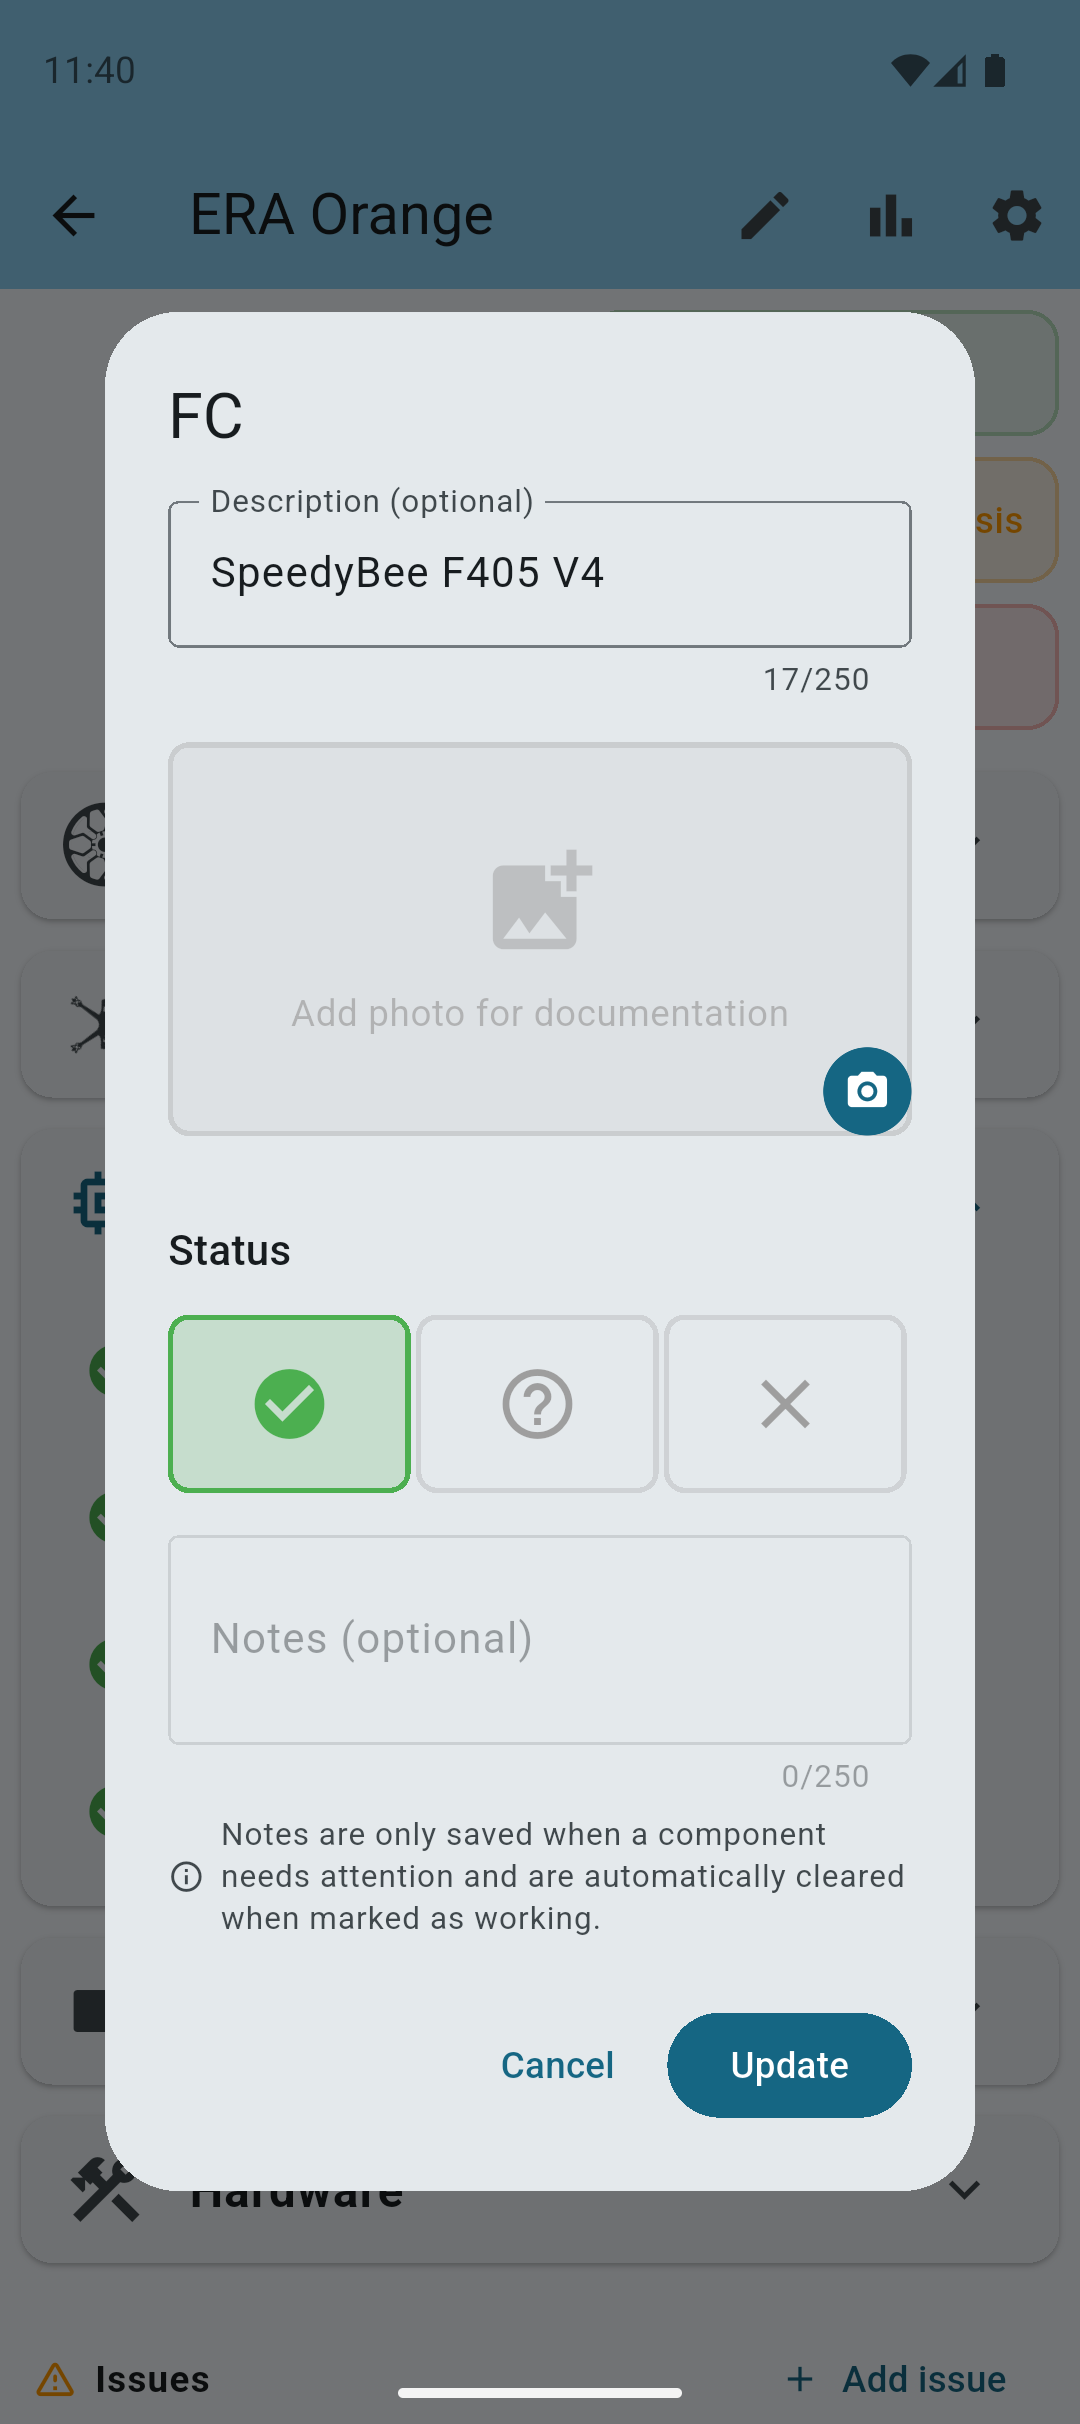Click the Add issue link
Screen dimensions: 1080x2424
(x=897, y=2379)
